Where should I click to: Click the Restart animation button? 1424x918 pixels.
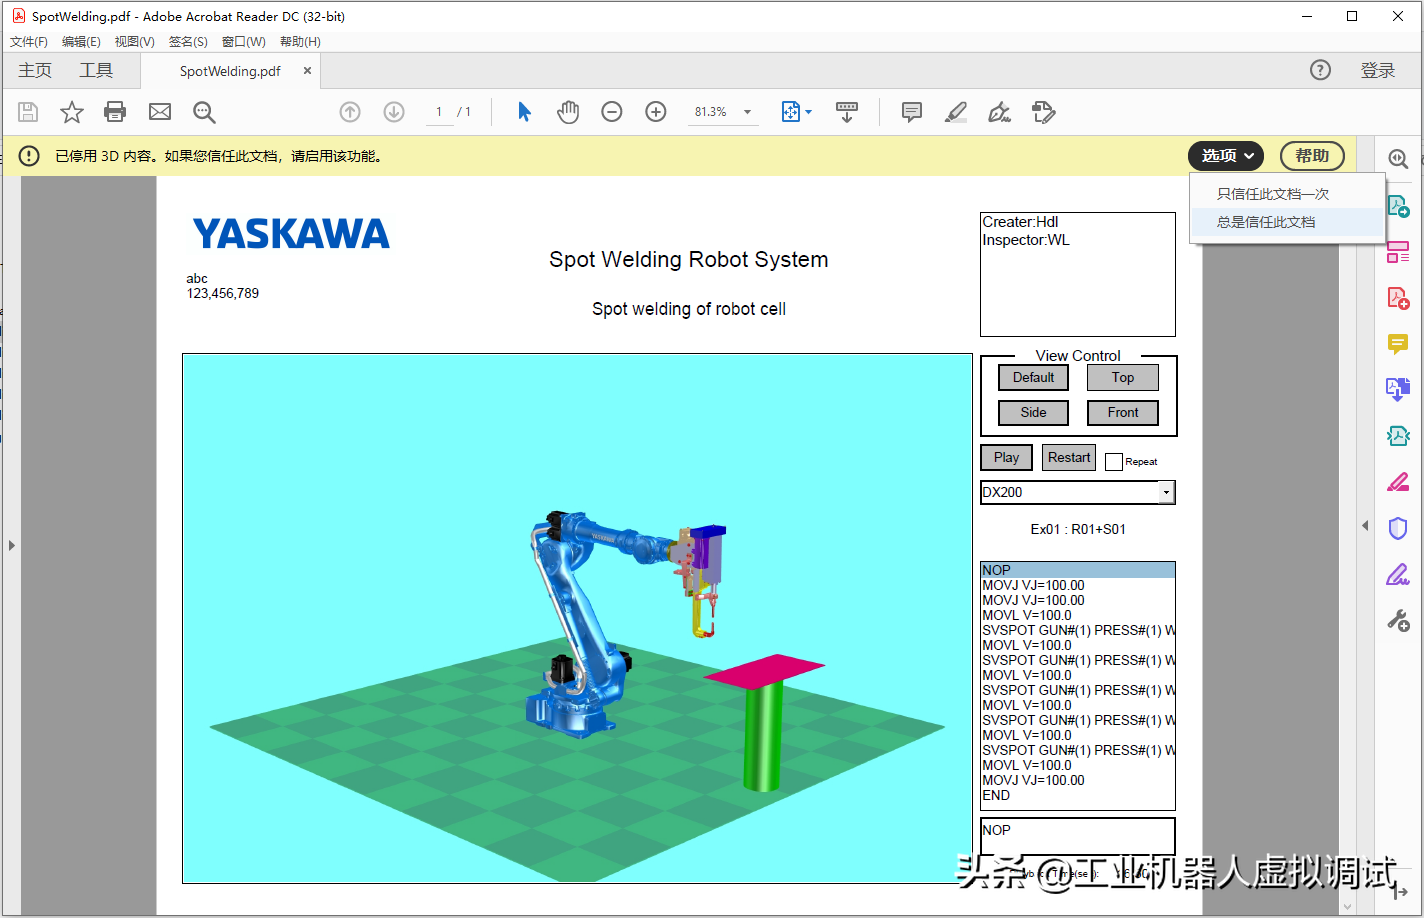tap(1069, 457)
